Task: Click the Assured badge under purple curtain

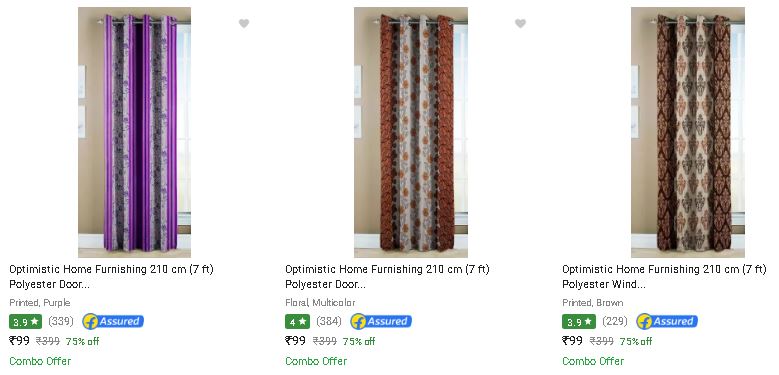Action: click(x=113, y=321)
